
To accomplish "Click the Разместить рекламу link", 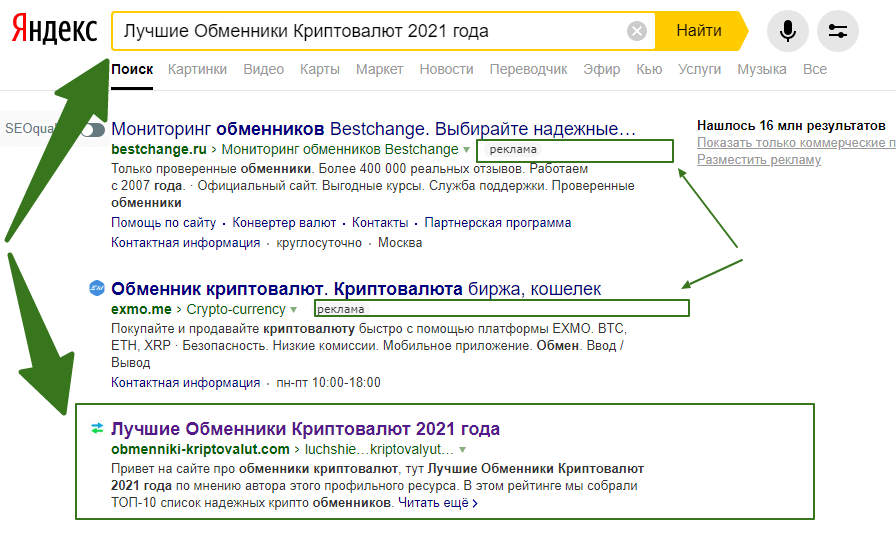I will 759,160.
